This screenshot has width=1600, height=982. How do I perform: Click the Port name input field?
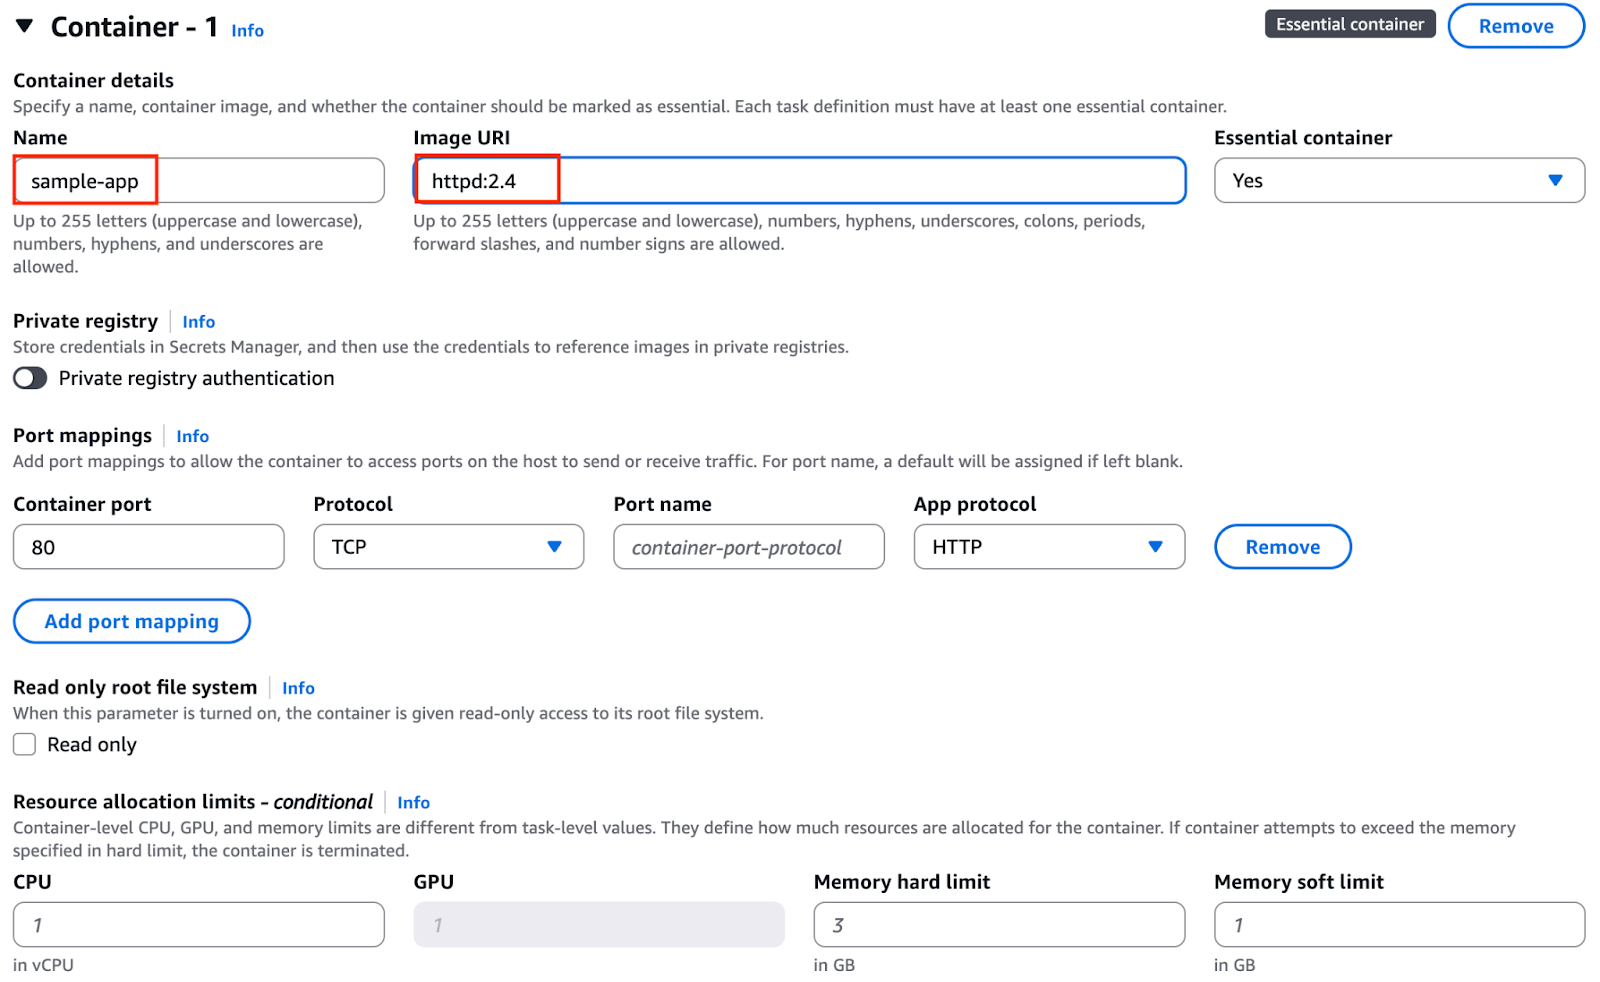(x=749, y=547)
